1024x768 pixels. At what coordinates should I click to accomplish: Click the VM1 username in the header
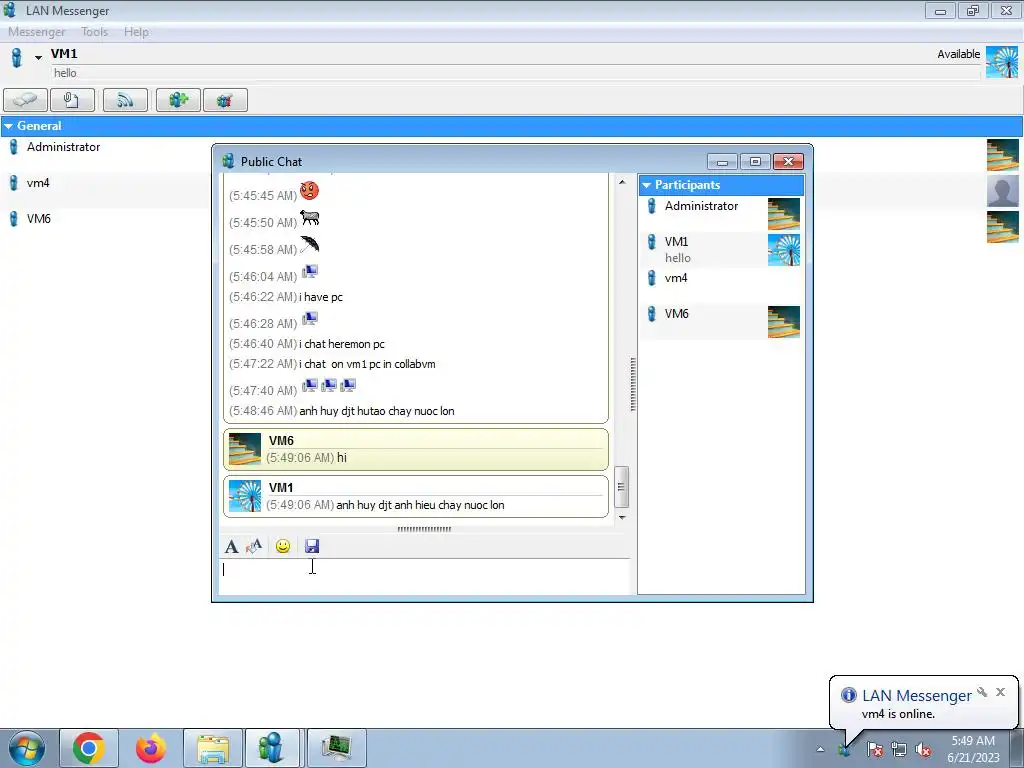(x=64, y=54)
